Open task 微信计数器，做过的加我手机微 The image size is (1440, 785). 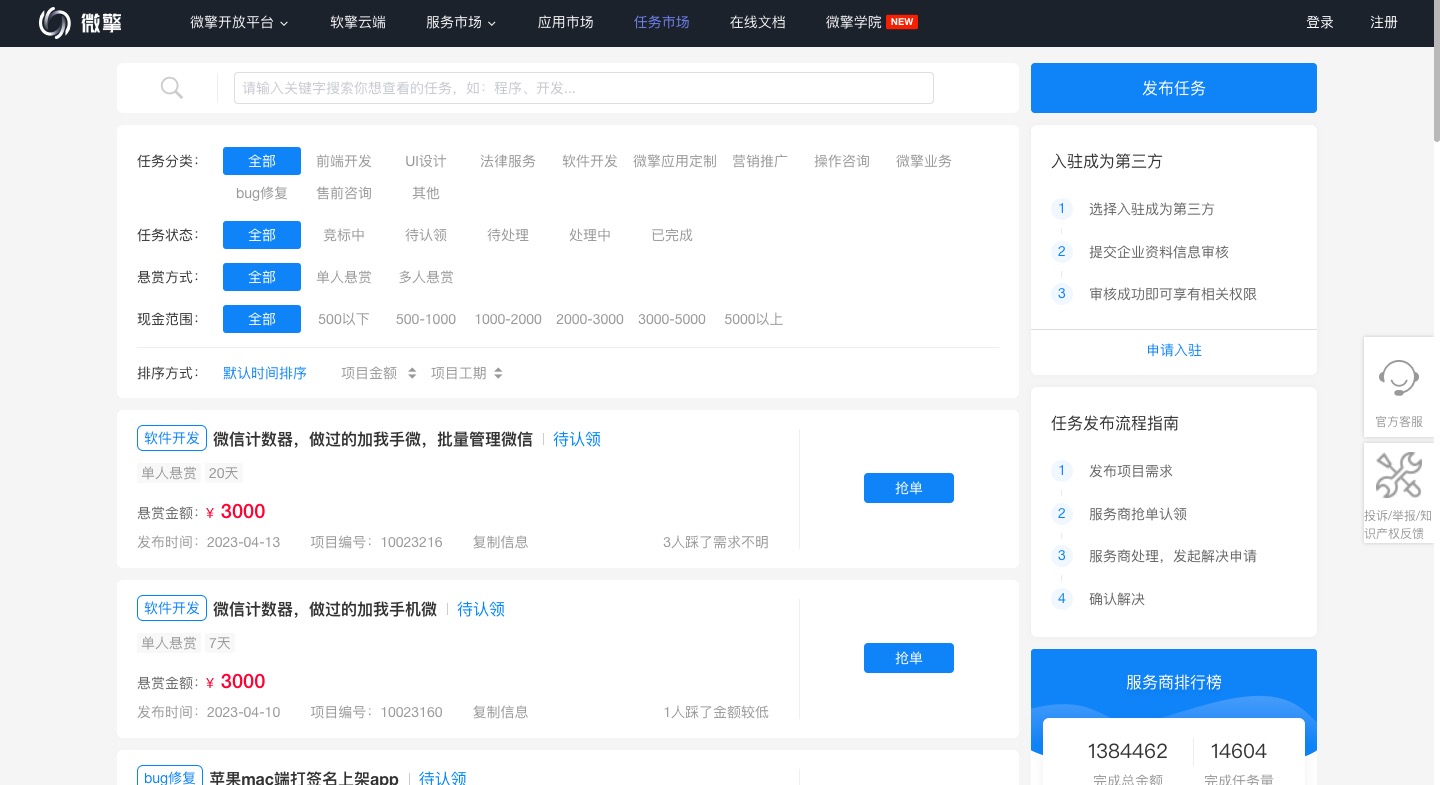[325, 609]
